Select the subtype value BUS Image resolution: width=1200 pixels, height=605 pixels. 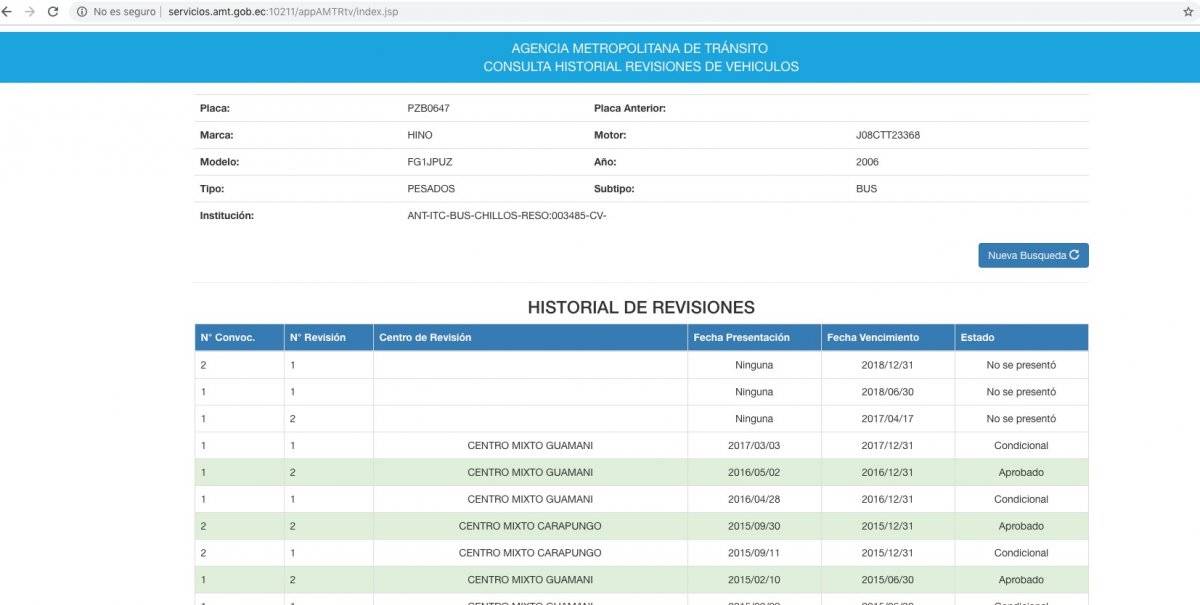click(866, 189)
